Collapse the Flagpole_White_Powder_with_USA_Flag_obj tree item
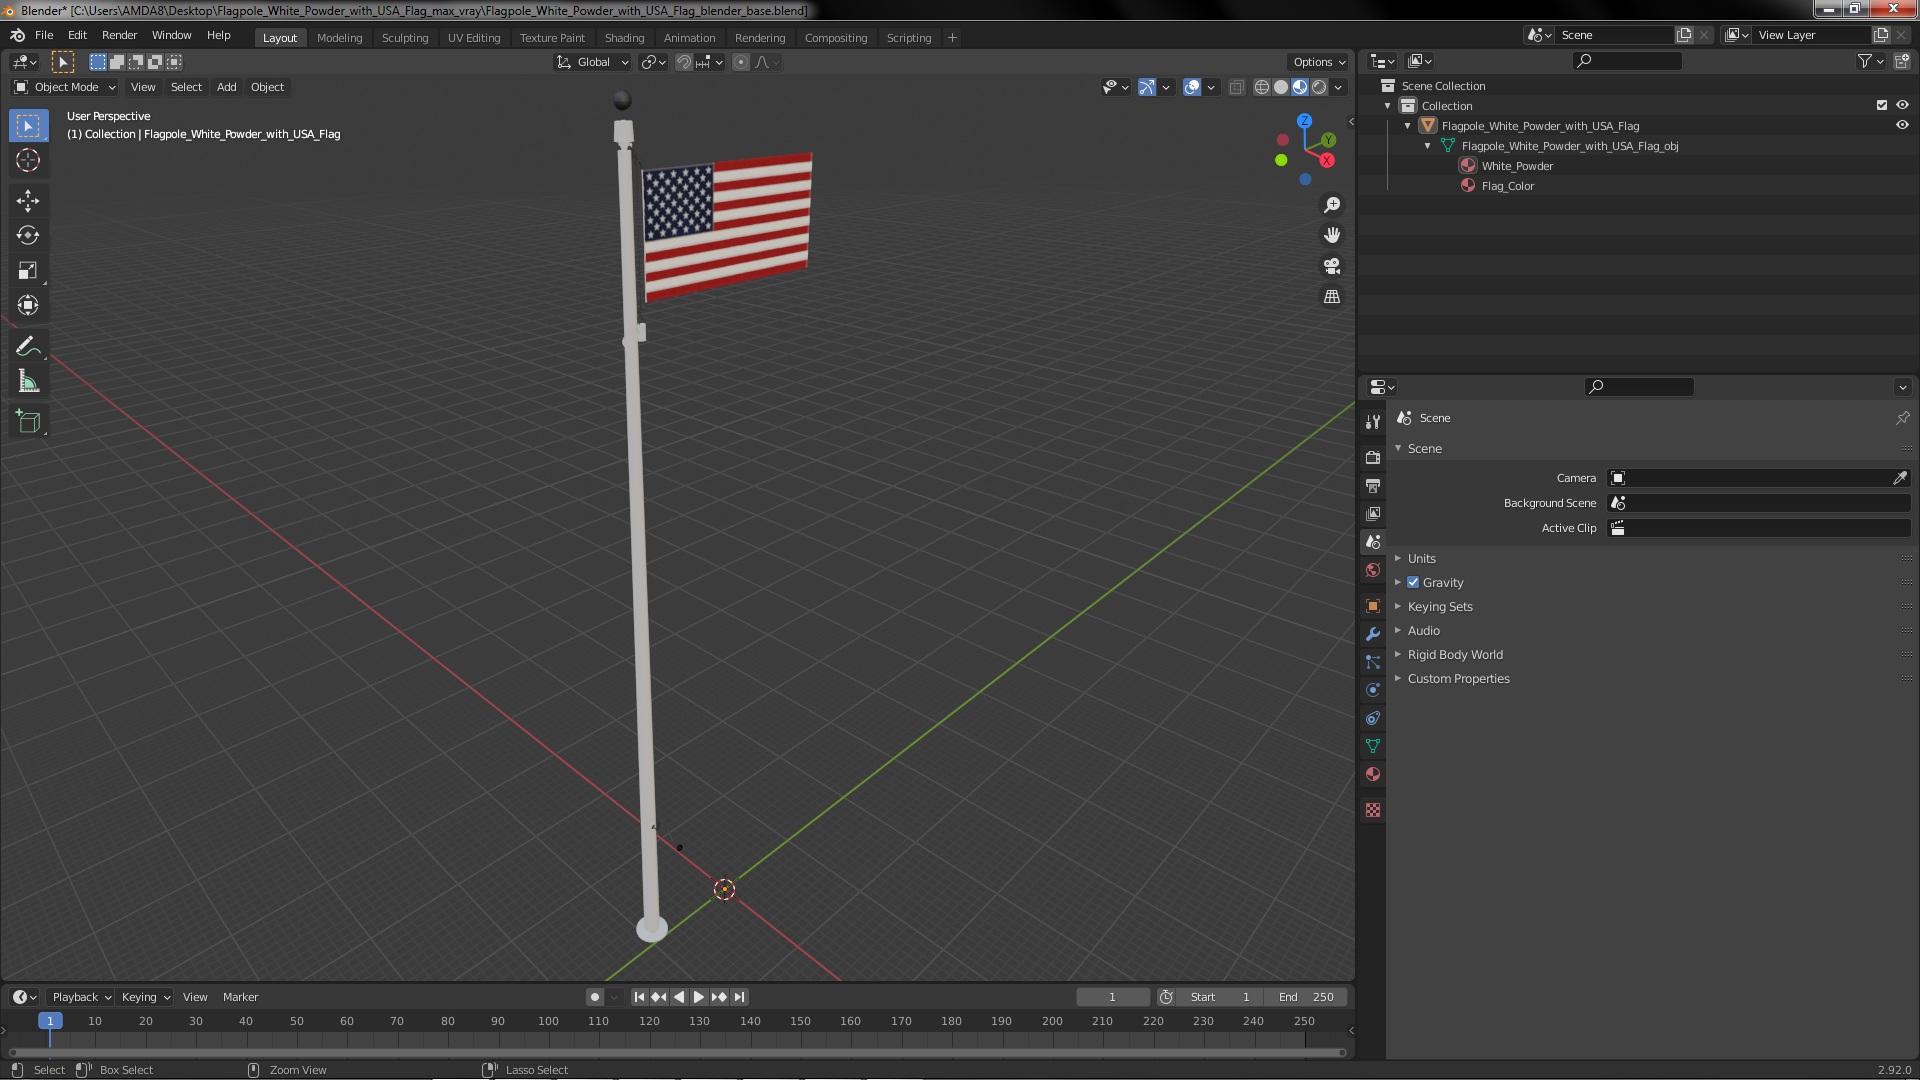Viewport: 1920px width, 1080px height. pyautogui.click(x=1428, y=146)
